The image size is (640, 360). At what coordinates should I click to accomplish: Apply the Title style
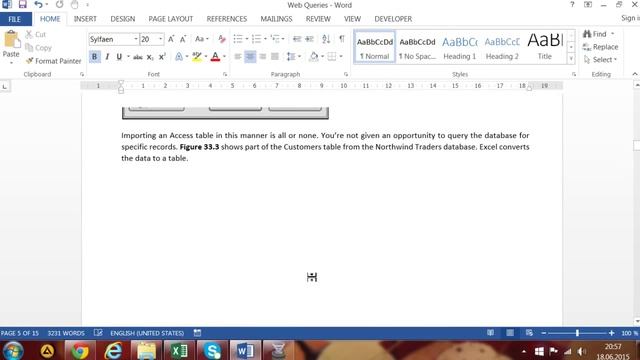pyautogui.click(x=544, y=47)
